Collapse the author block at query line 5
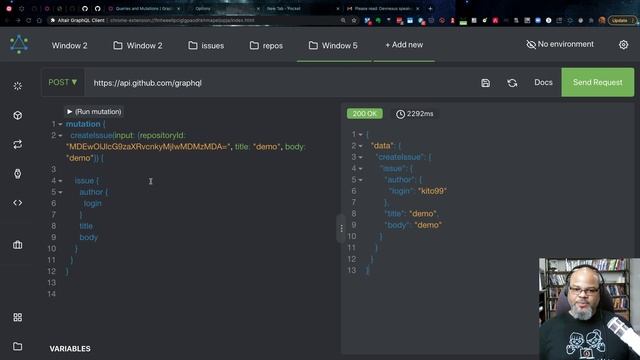 [x=60, y=192]
